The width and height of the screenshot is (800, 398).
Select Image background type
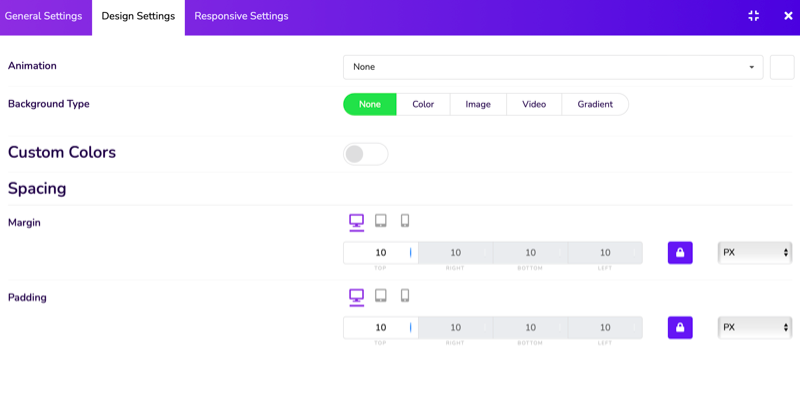click(x=478, y=104)
